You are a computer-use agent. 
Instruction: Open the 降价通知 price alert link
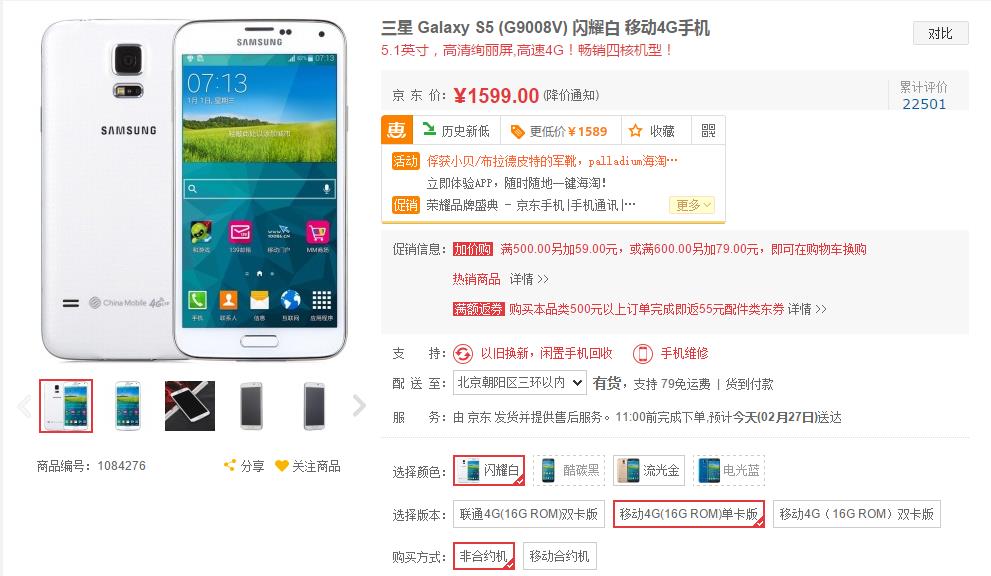pos(571,95)
